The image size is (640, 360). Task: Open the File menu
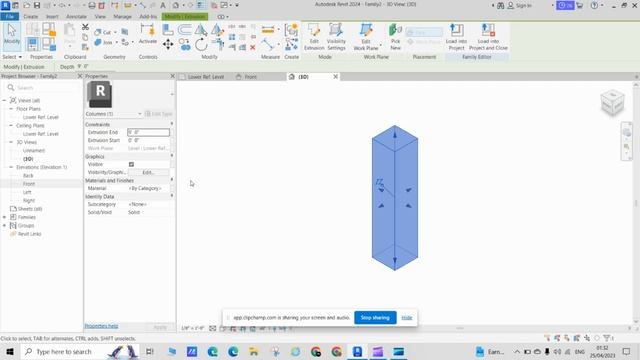pos(9,17)
